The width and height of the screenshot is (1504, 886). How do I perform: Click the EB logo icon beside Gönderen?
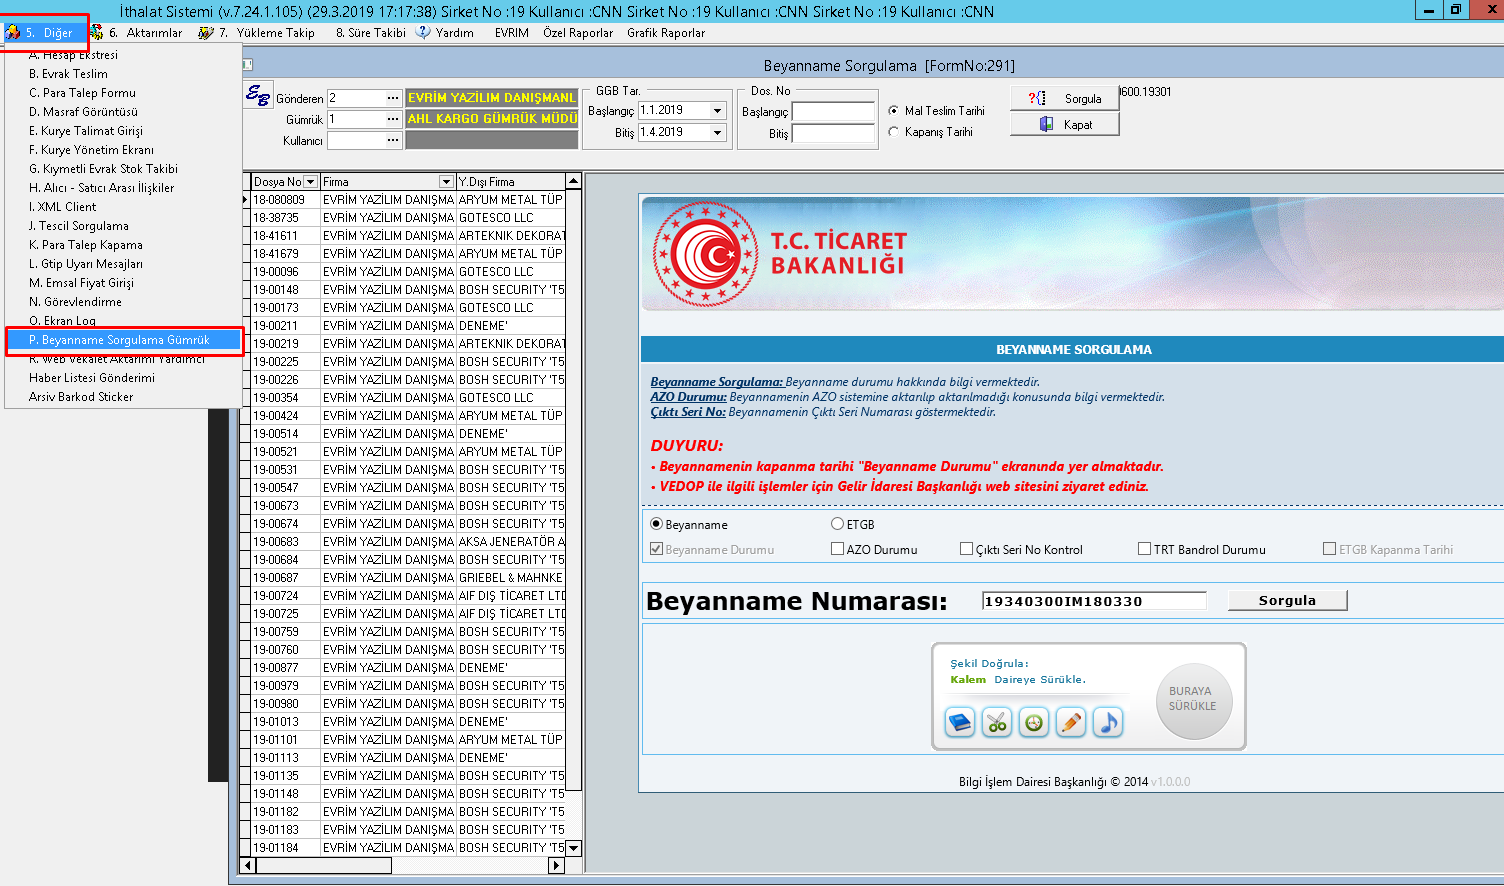point(258,93)
